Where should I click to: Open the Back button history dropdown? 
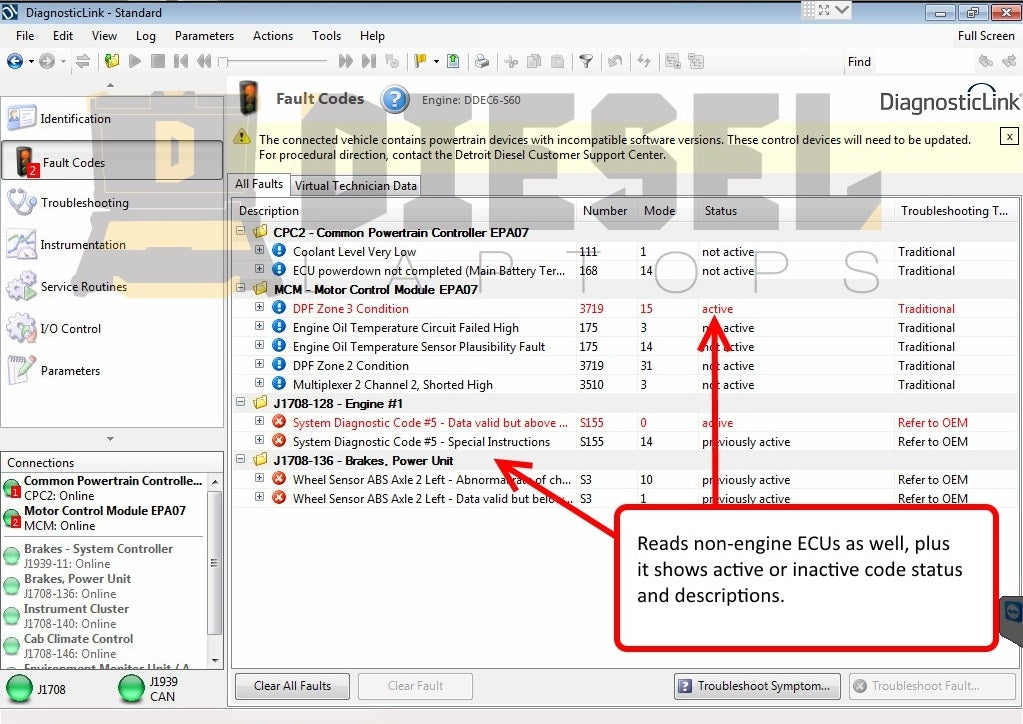click(31, 61)
